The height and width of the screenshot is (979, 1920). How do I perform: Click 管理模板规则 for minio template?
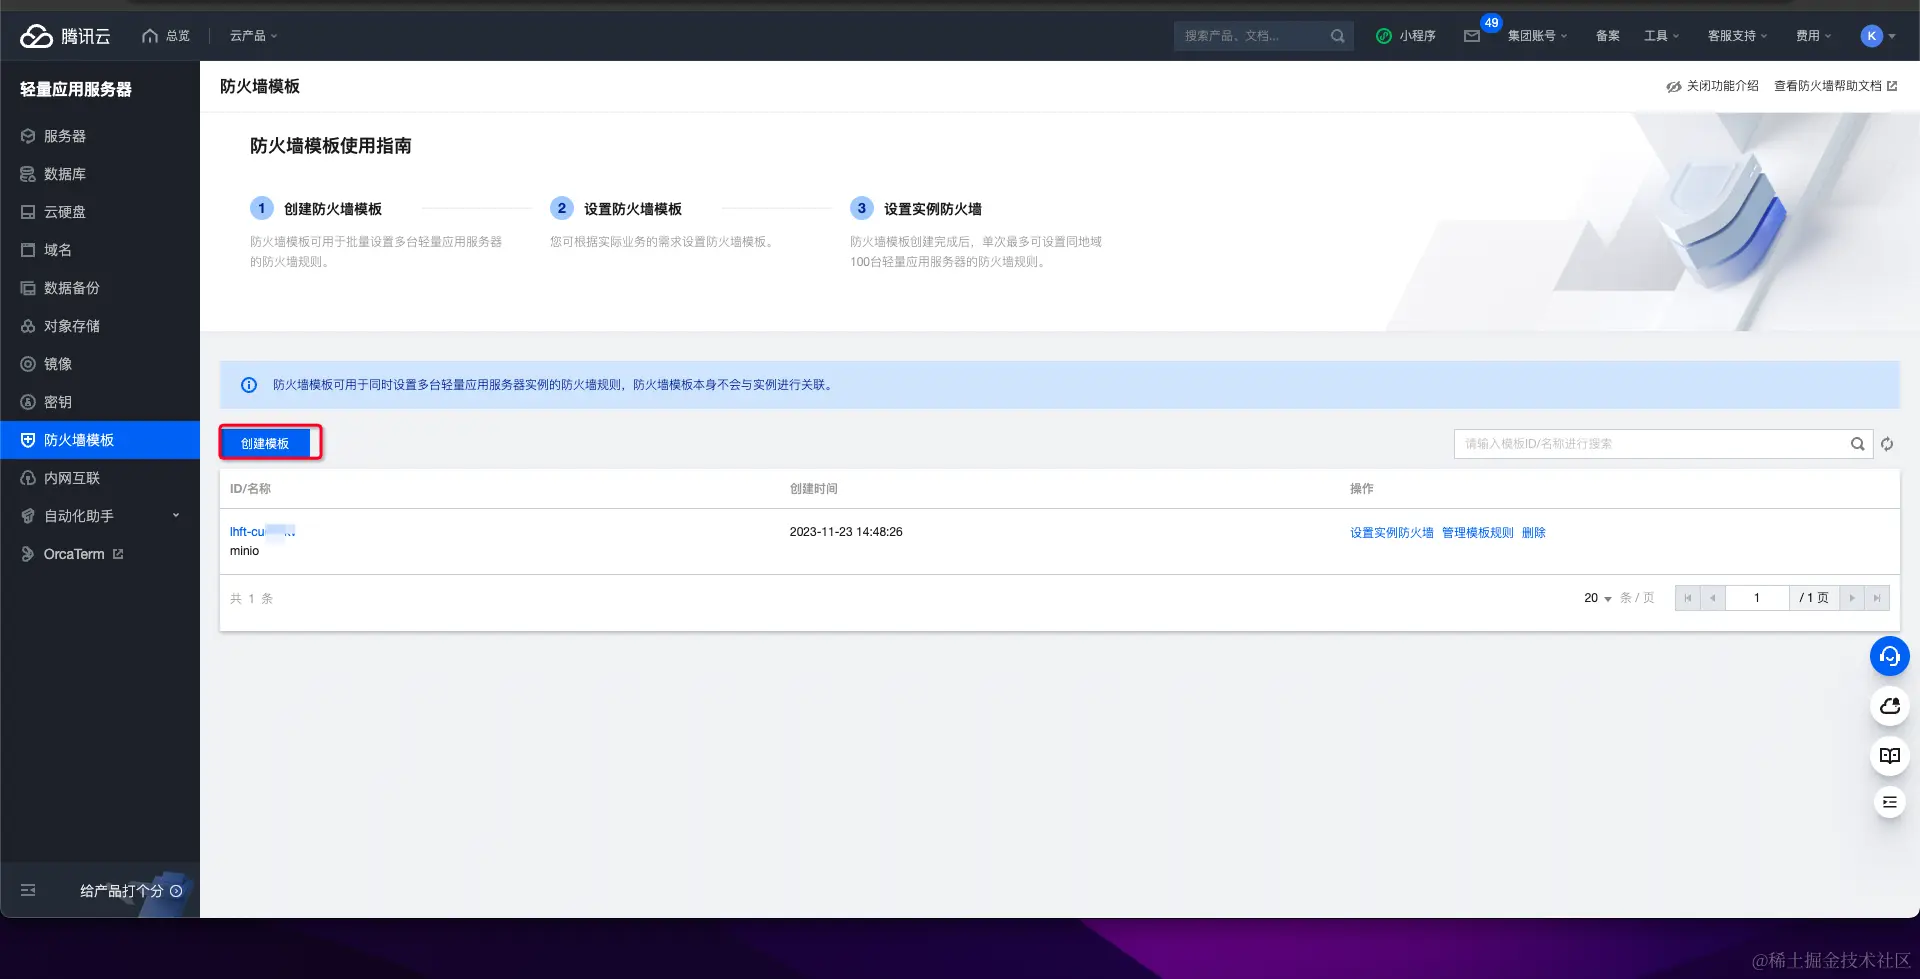click(x=1477, y=533)
